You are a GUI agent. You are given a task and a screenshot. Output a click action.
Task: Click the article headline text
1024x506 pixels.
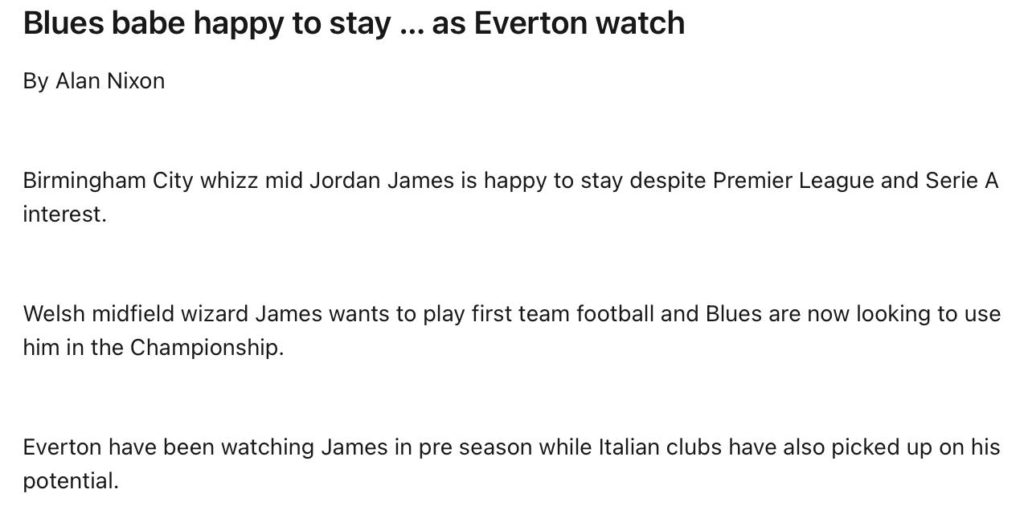click(x=353, y=24)
